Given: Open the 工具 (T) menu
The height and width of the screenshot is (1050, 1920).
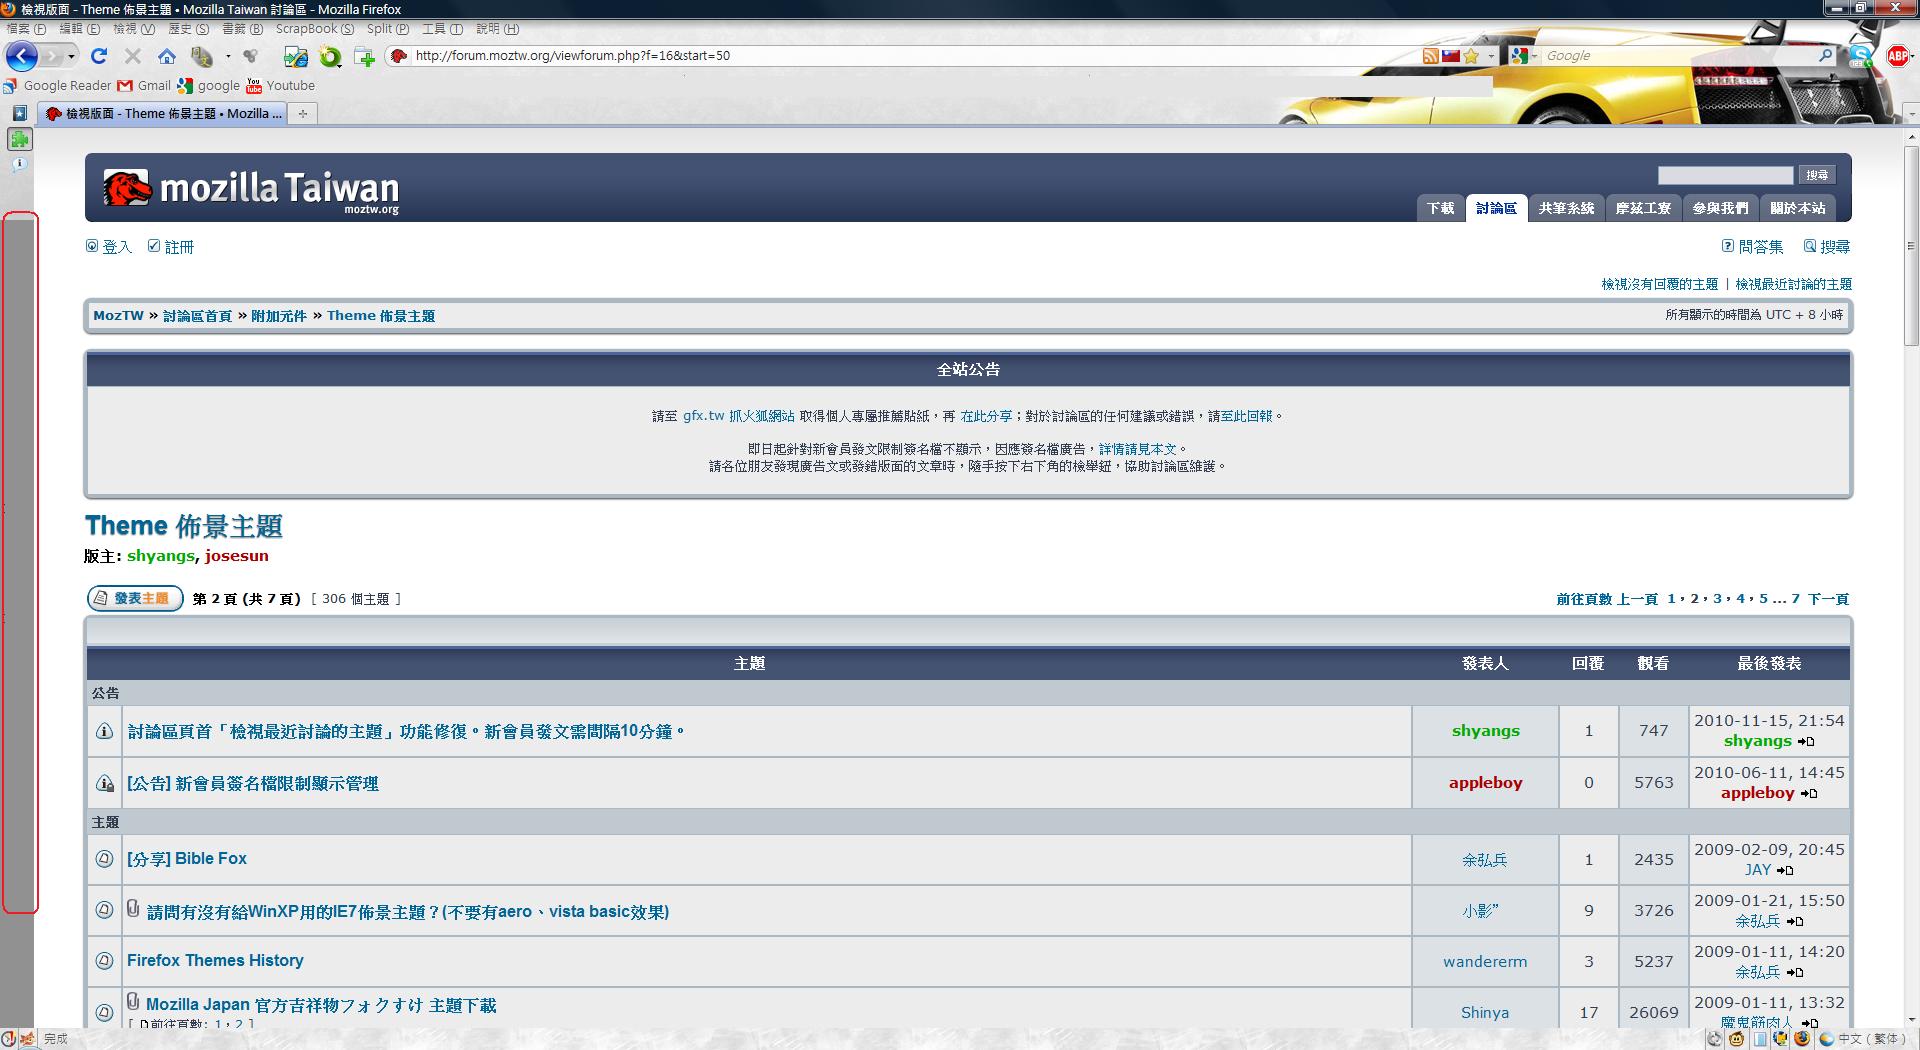Looking at the screenshot, I should click(x=442, y=29).
